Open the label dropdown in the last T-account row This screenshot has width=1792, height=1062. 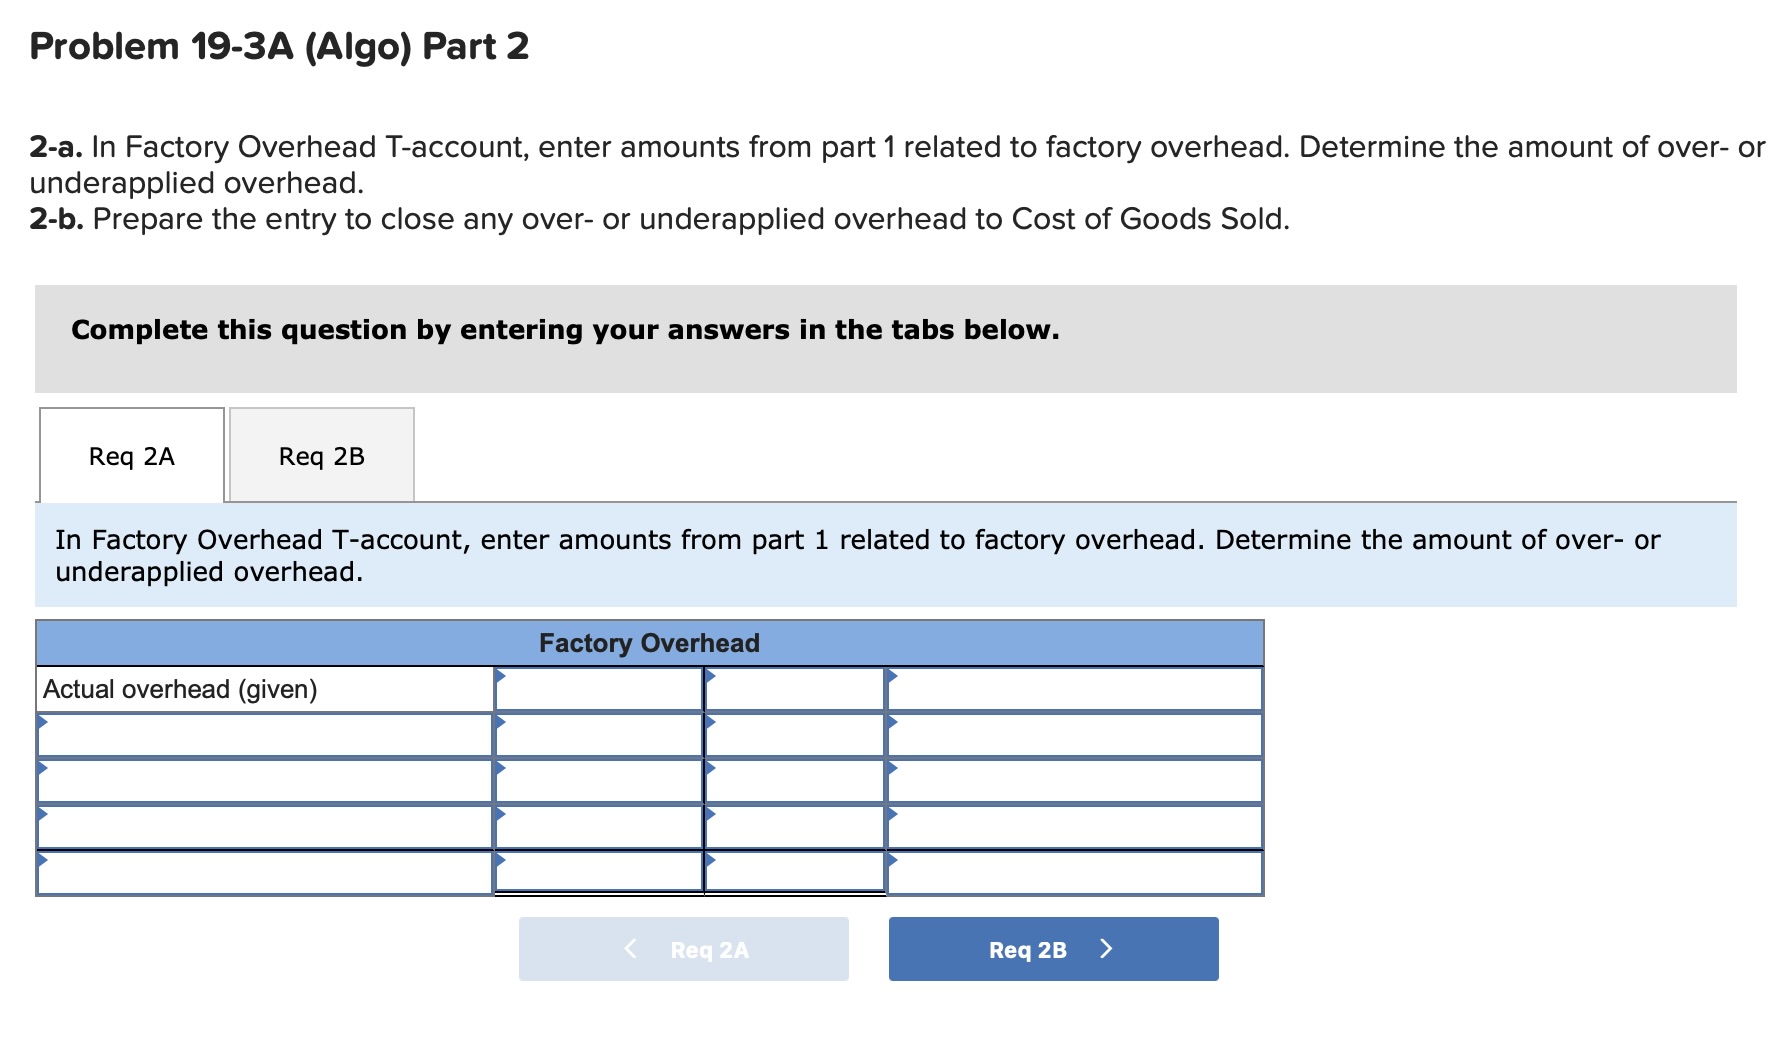pos(42,859)
